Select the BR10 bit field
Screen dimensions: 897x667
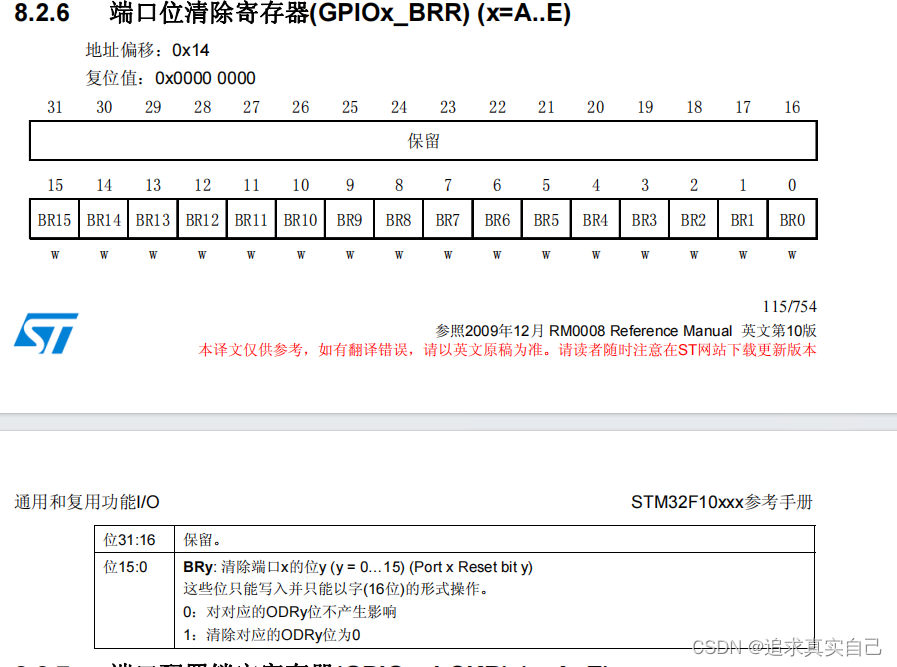point(300,218)
